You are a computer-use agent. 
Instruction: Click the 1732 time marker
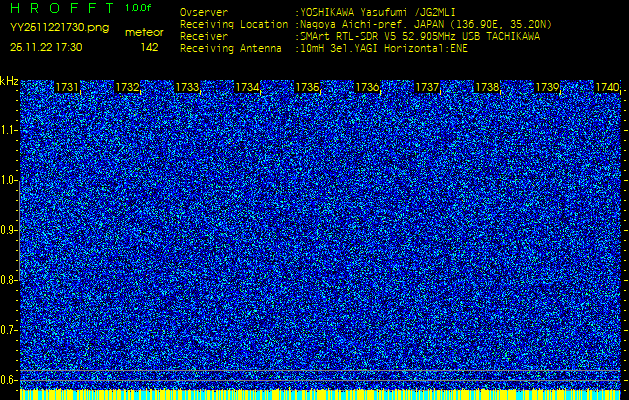pos(128,87)
